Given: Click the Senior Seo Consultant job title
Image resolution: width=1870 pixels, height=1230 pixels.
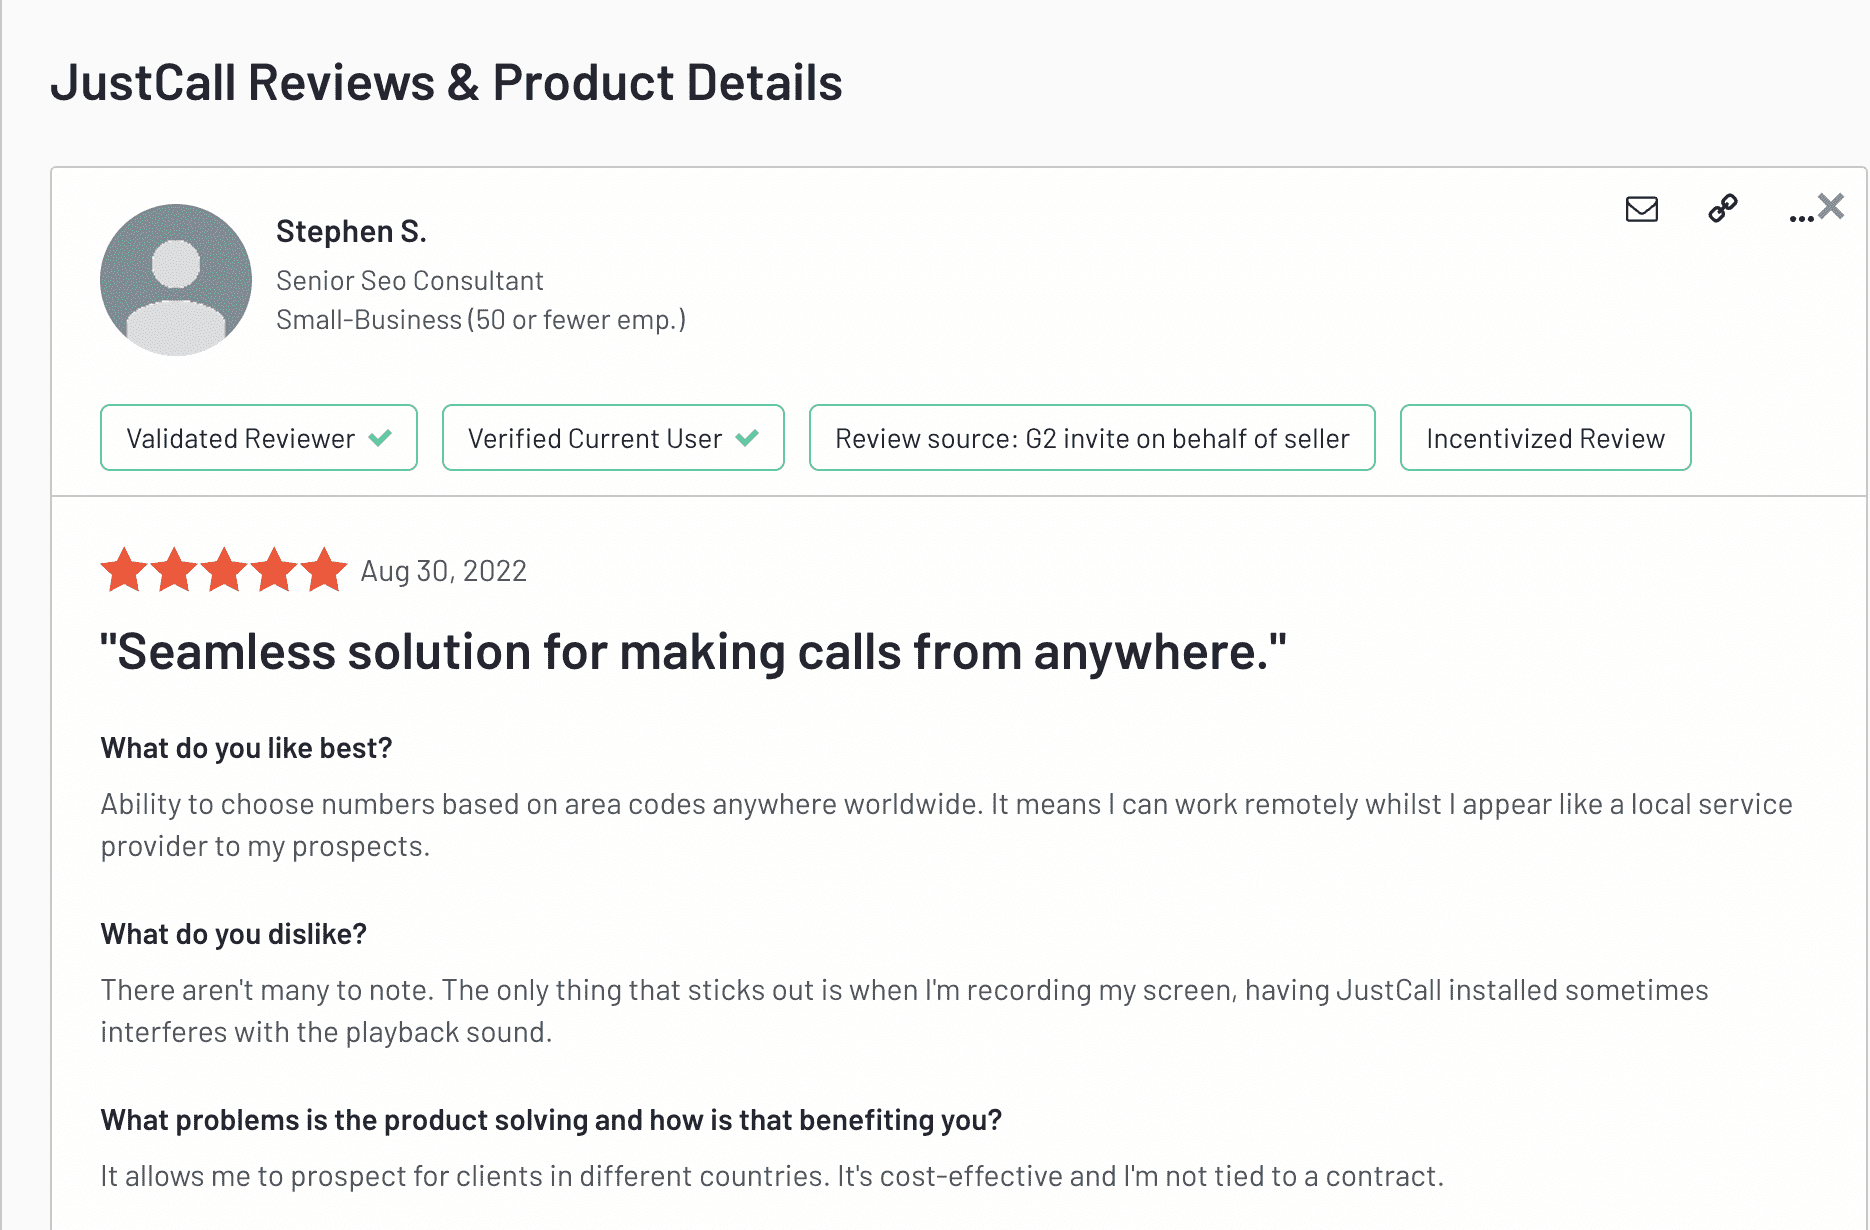Looking at the screenshot, I should click(x=409, y=281).
